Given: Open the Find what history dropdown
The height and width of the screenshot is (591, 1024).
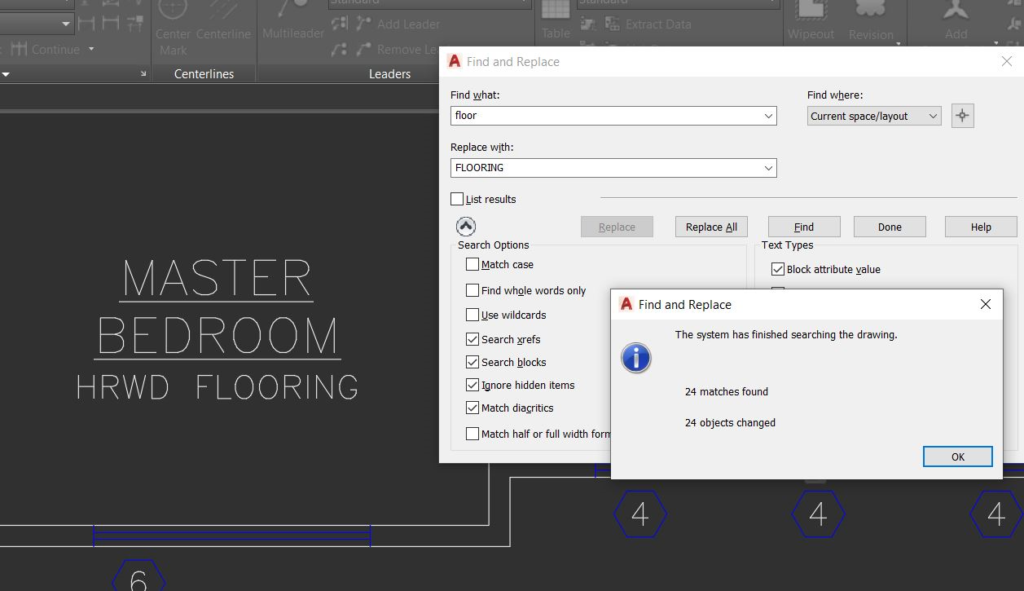Looking at the screenshot, I should click(770, 115).
